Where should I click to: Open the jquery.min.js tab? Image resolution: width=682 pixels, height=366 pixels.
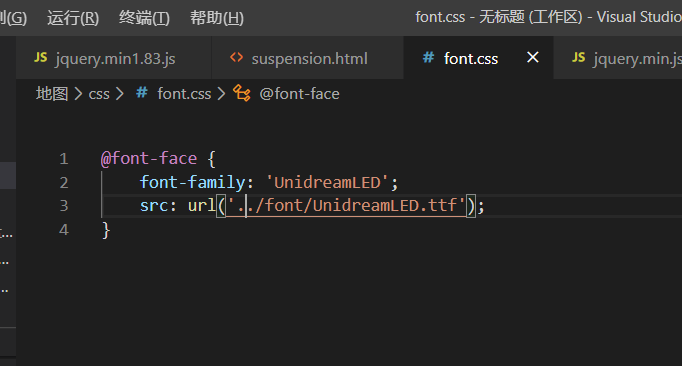tap(618, 58)
